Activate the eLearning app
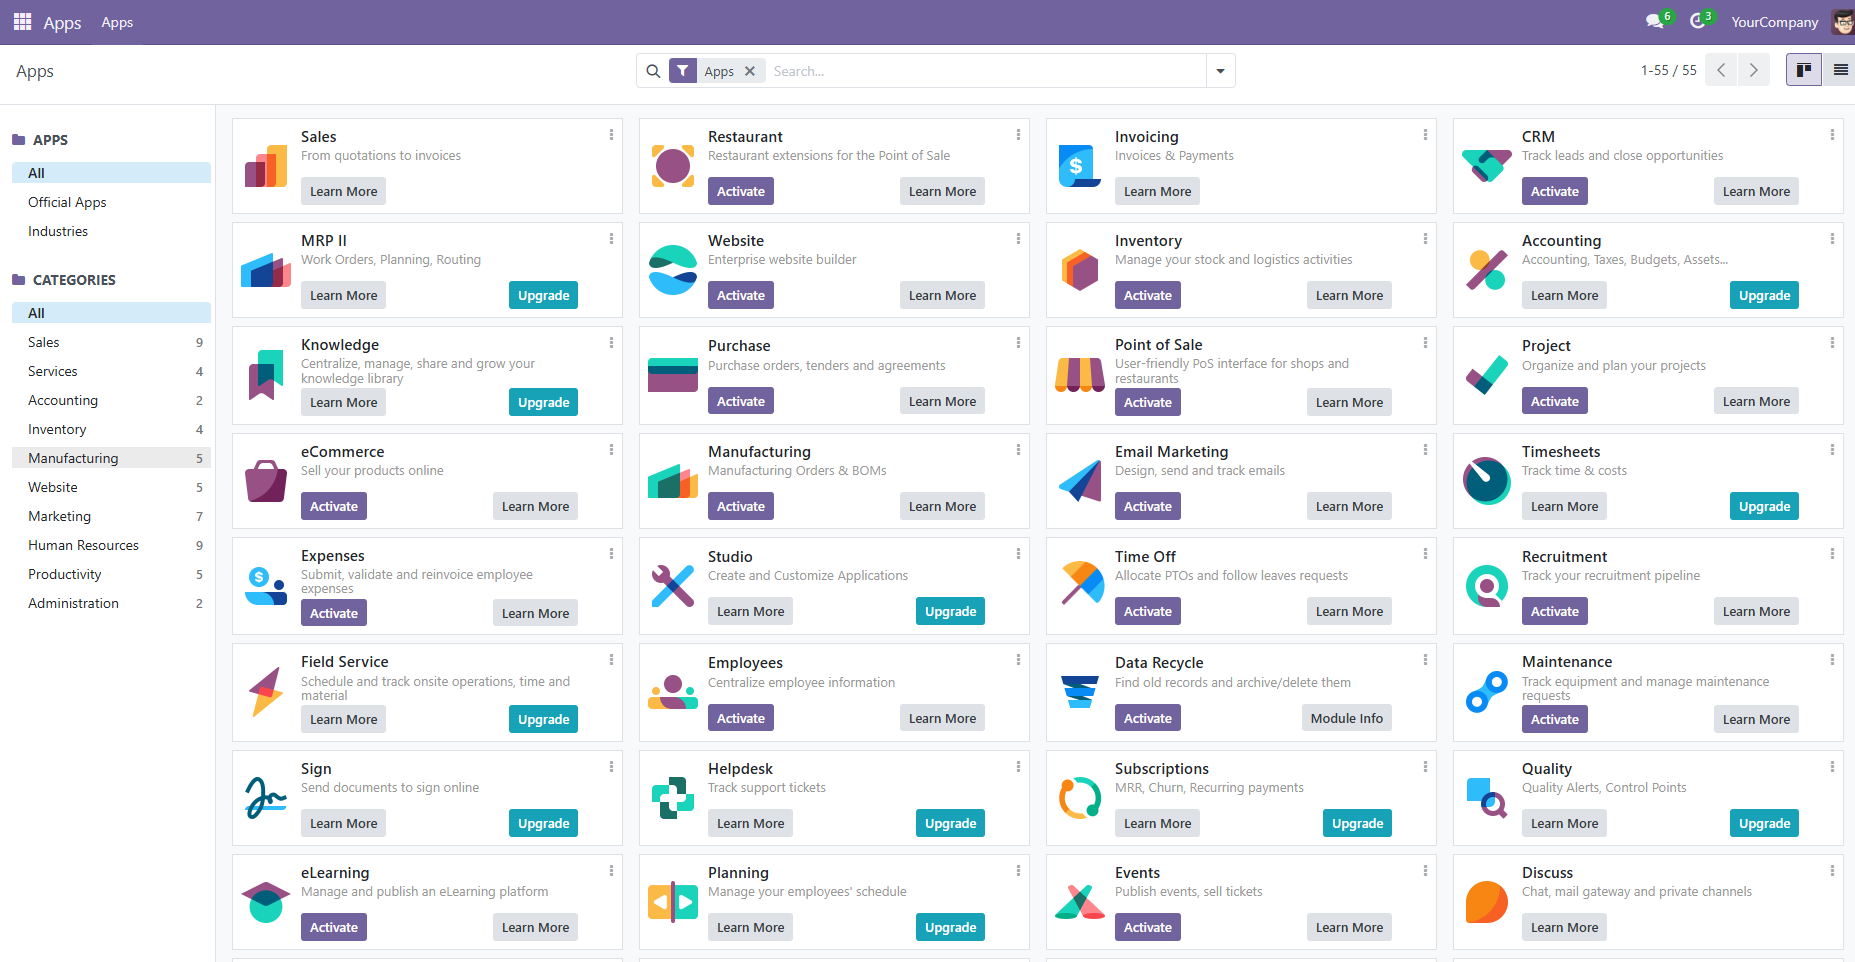The height and width of the screenshot is (962, 1855). pos(333,927)
